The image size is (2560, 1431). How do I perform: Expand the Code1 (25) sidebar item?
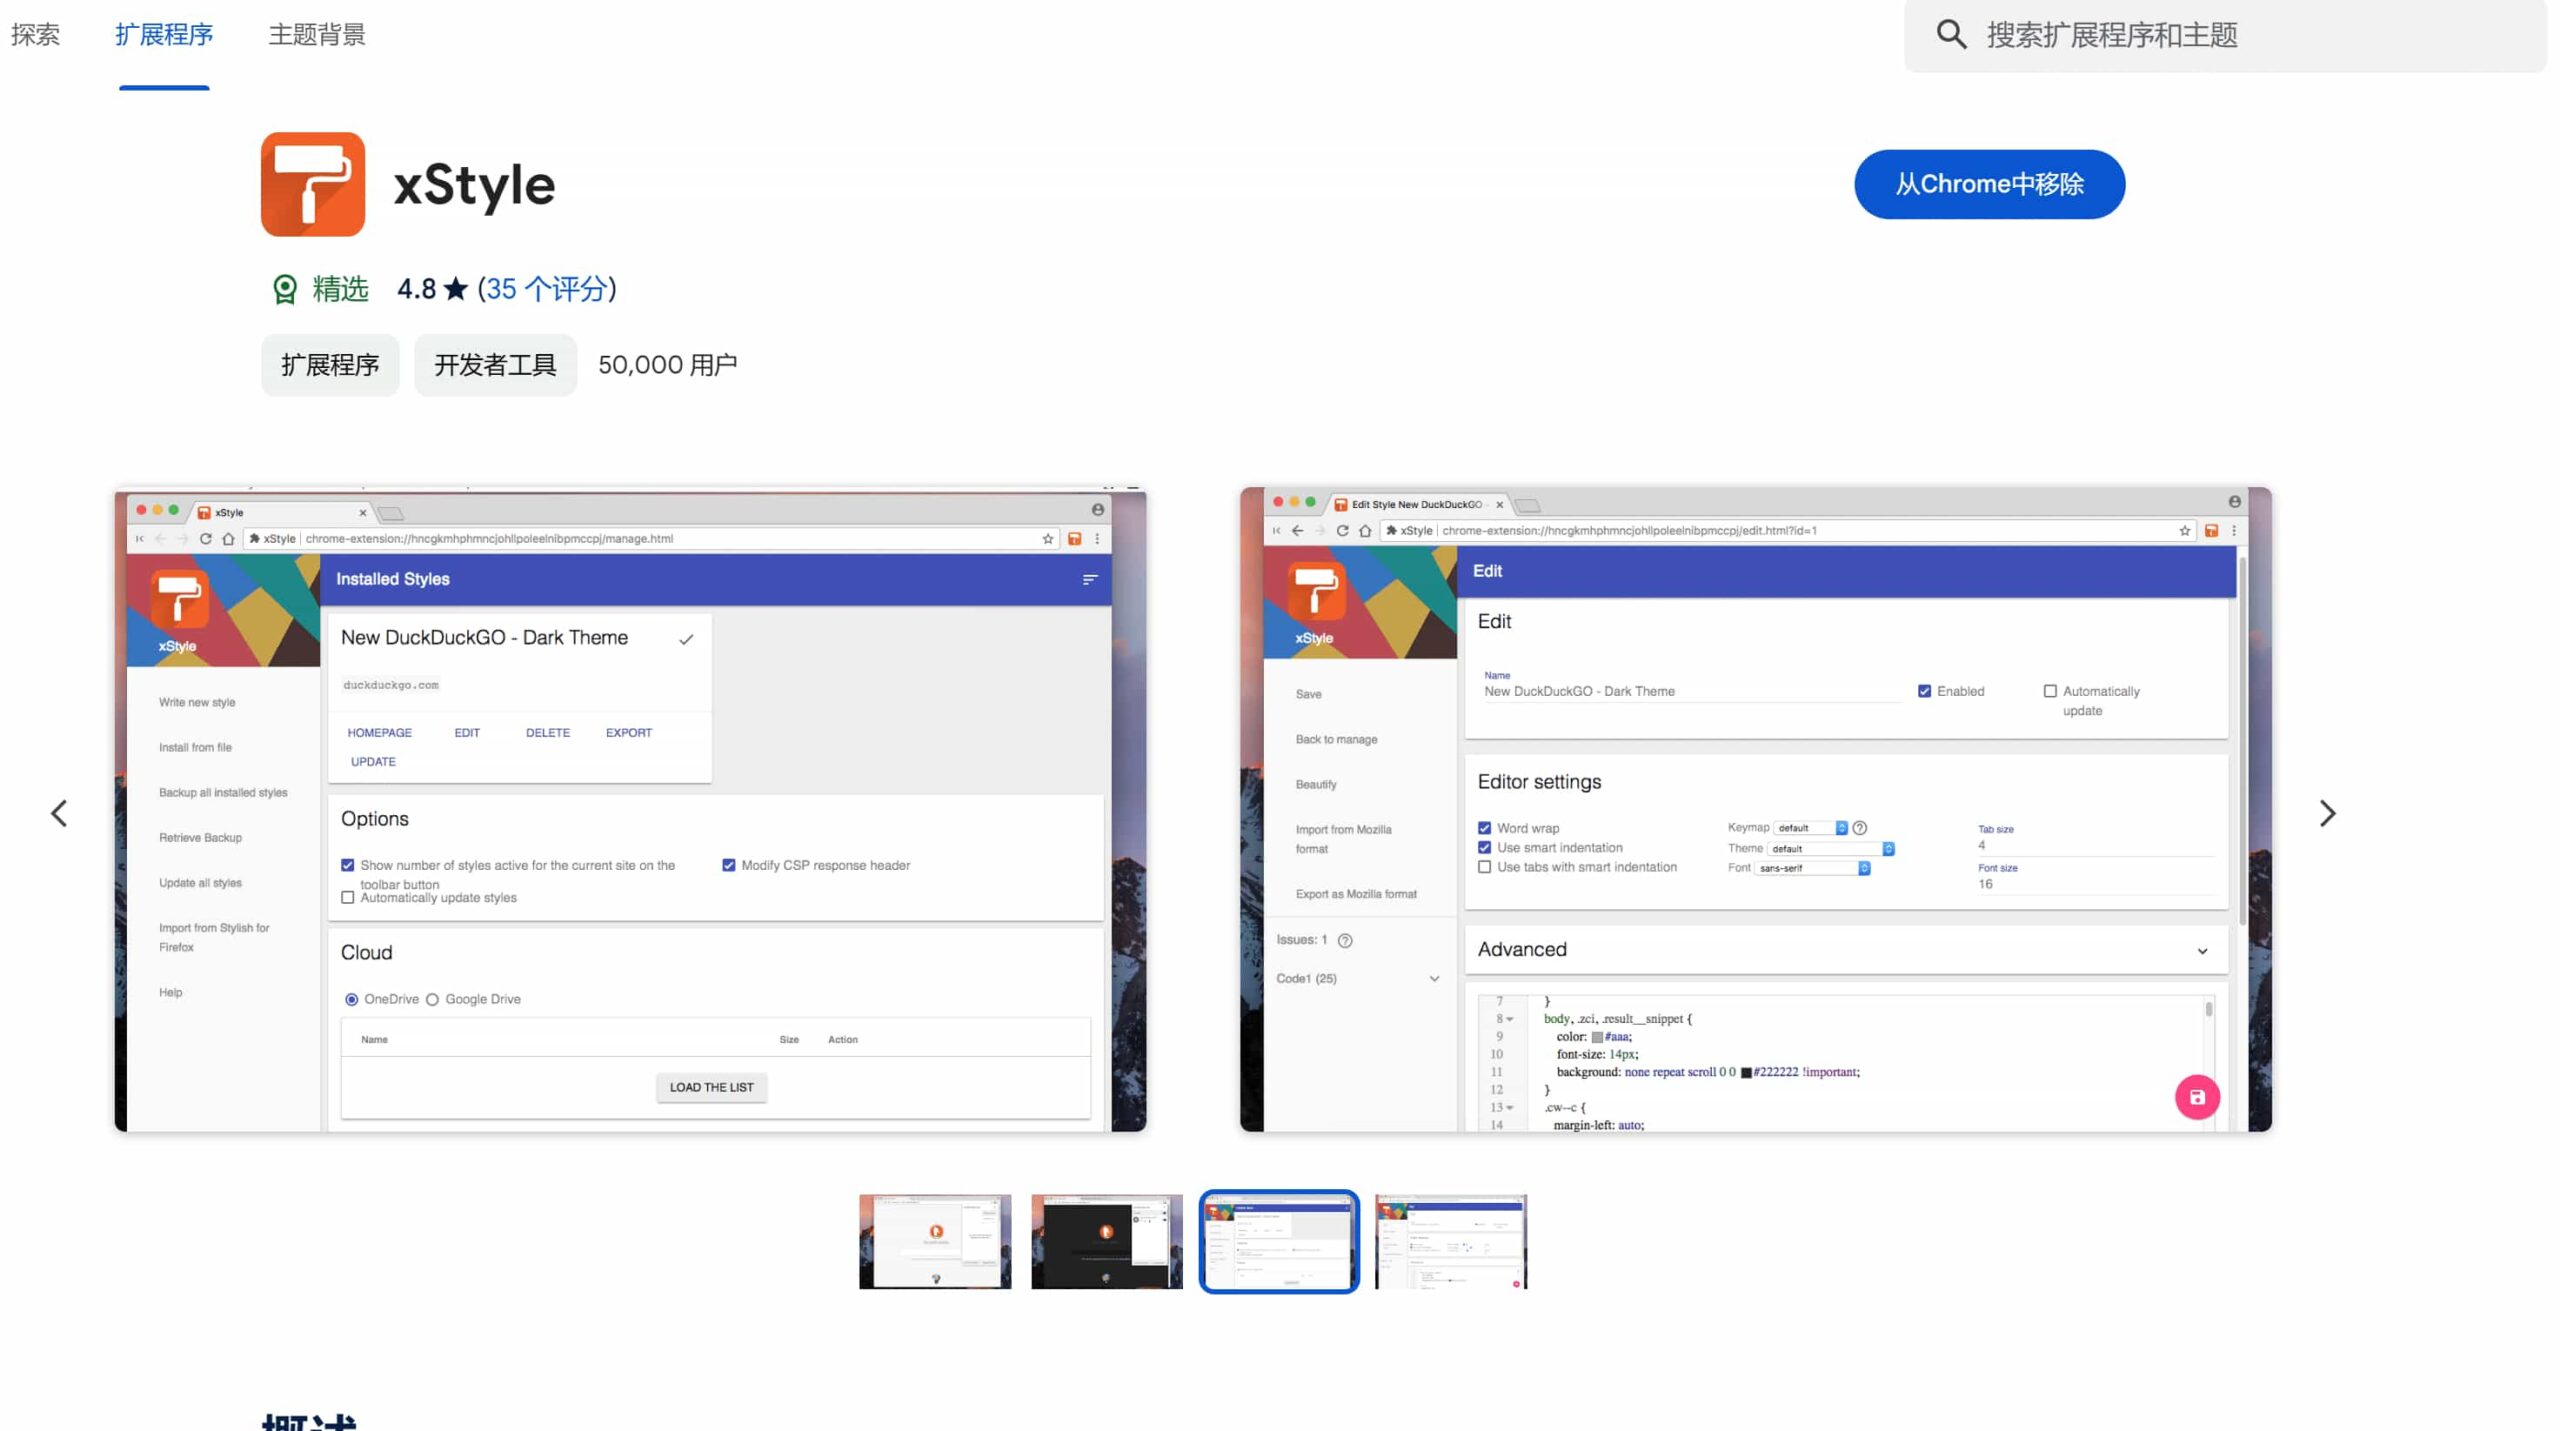[1434, 979]
